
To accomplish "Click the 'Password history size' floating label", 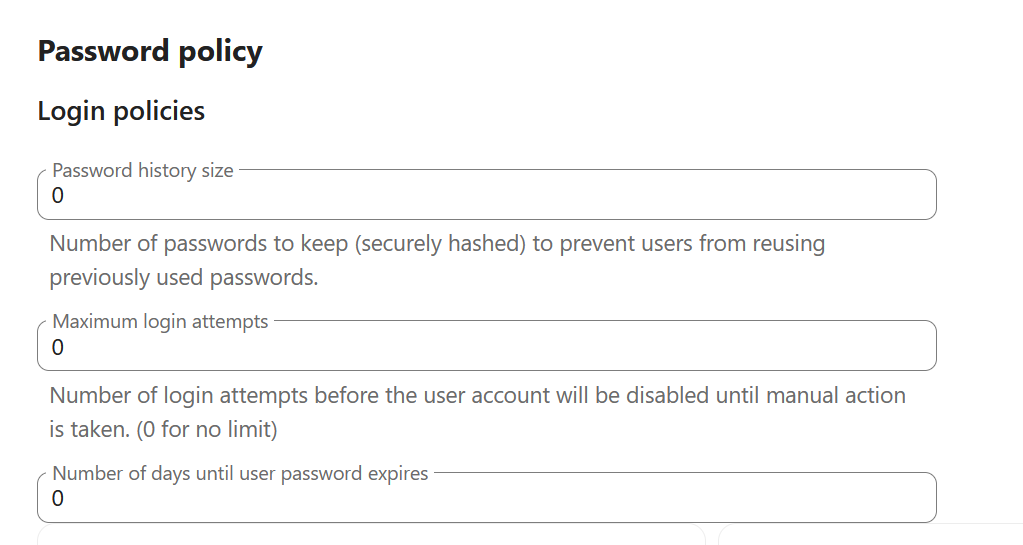I will pos(142,171).
